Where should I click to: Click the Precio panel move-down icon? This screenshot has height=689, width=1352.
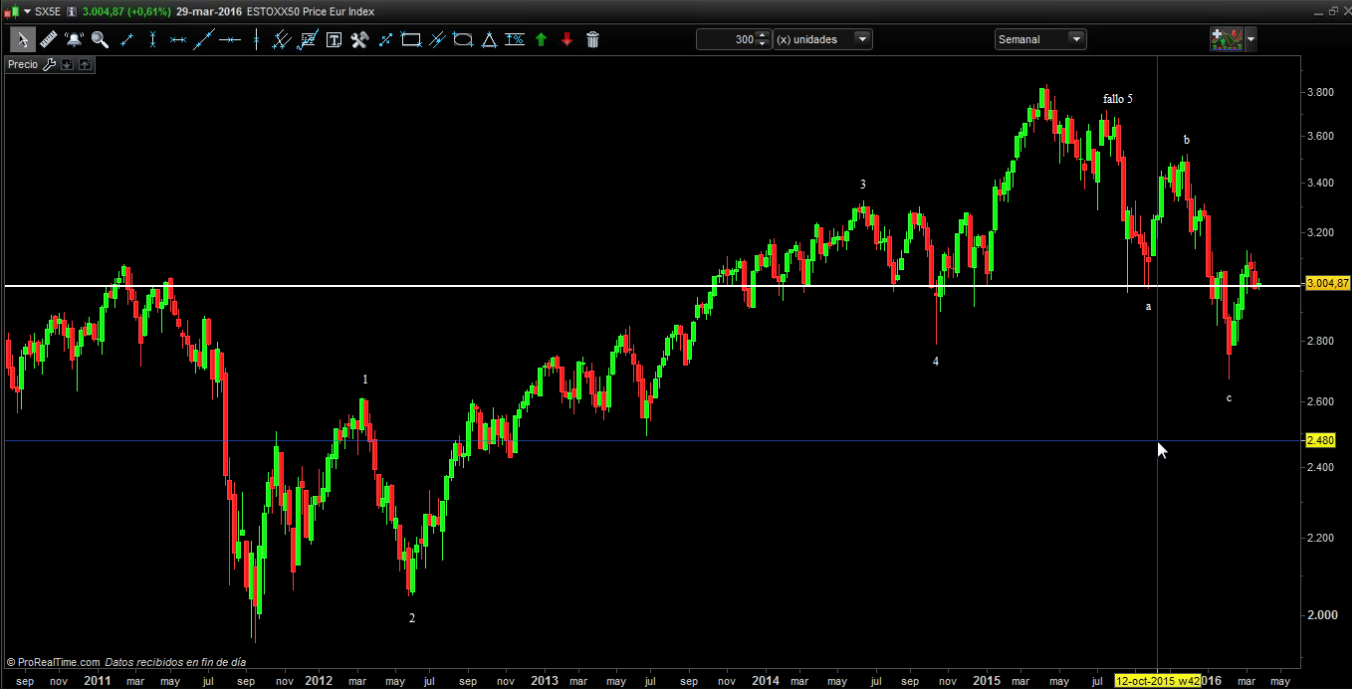click(67, 64)
